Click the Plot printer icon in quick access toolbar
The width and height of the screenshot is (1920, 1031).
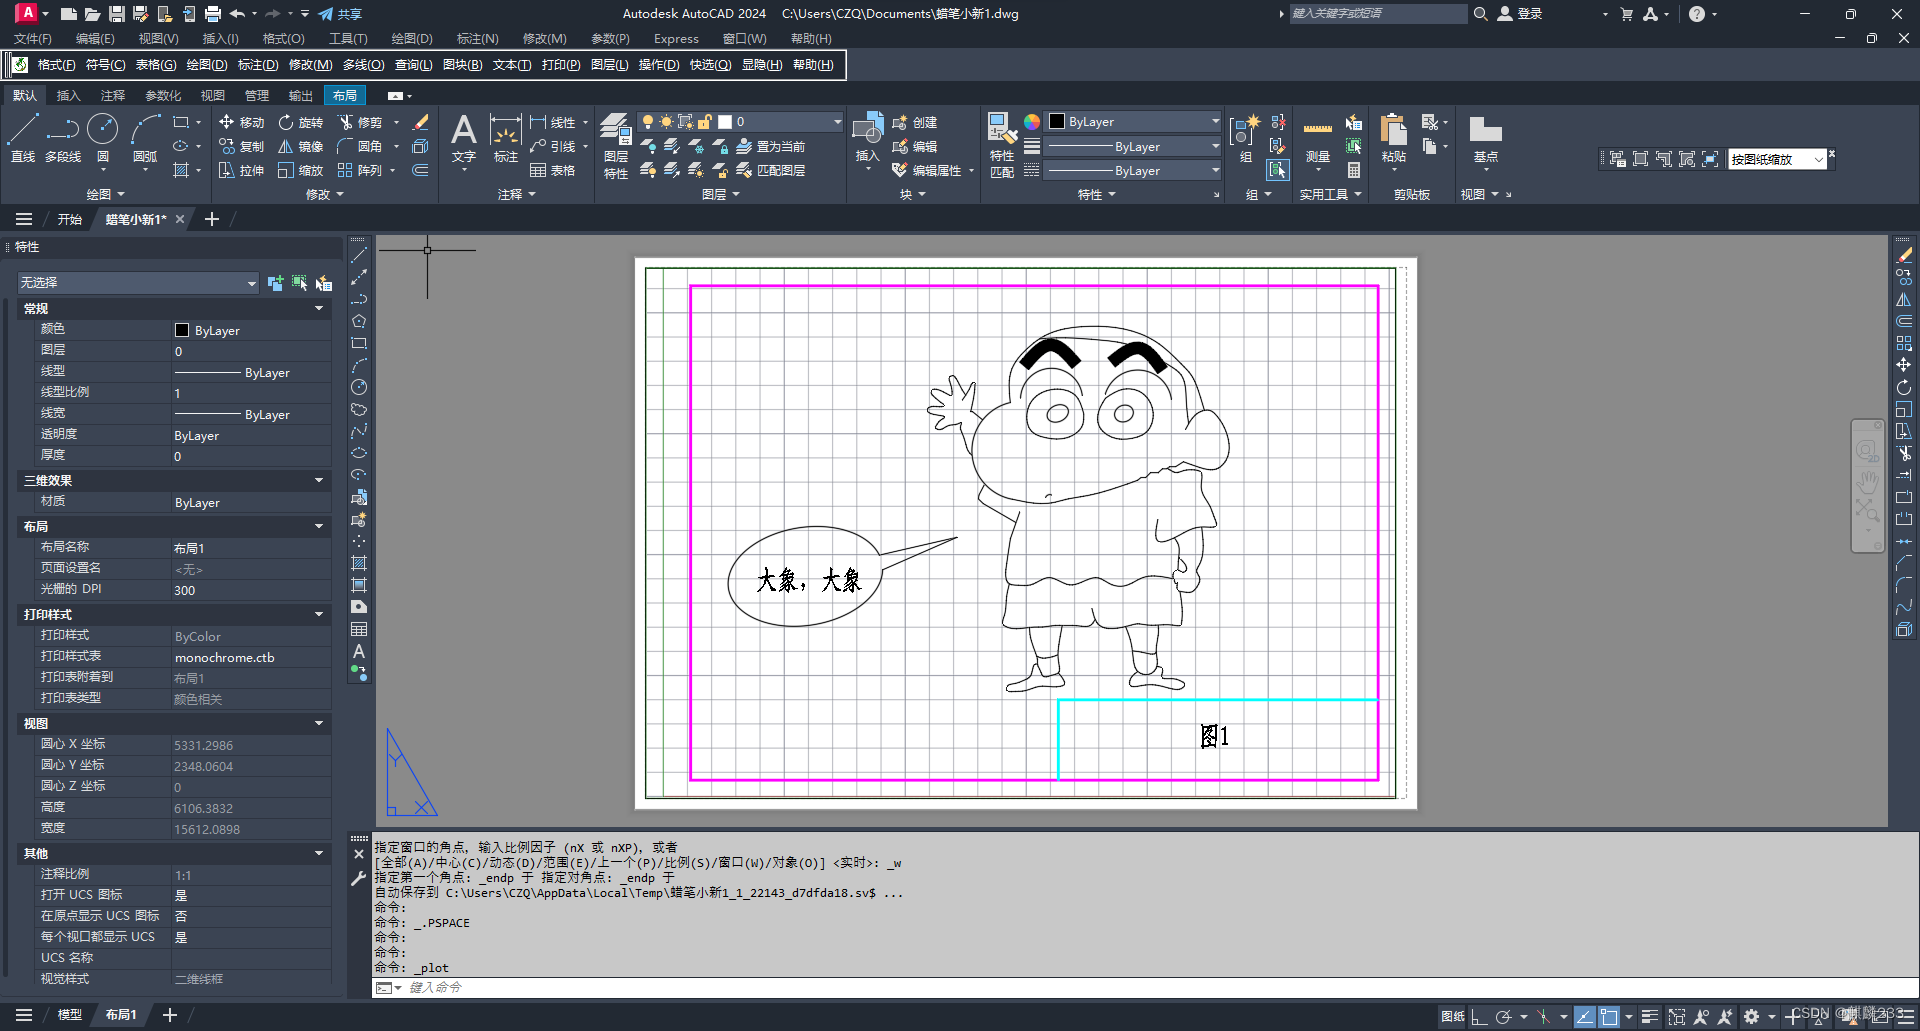[212, 14]
